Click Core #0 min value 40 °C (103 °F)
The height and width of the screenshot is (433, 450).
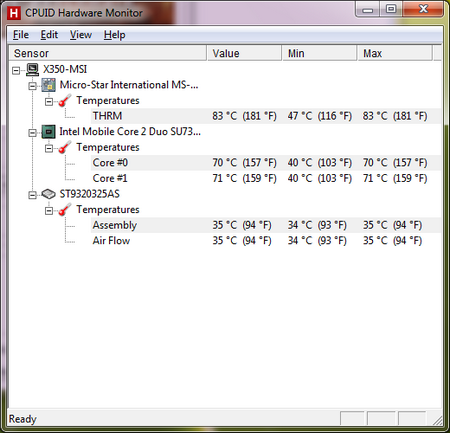point(320,163)
